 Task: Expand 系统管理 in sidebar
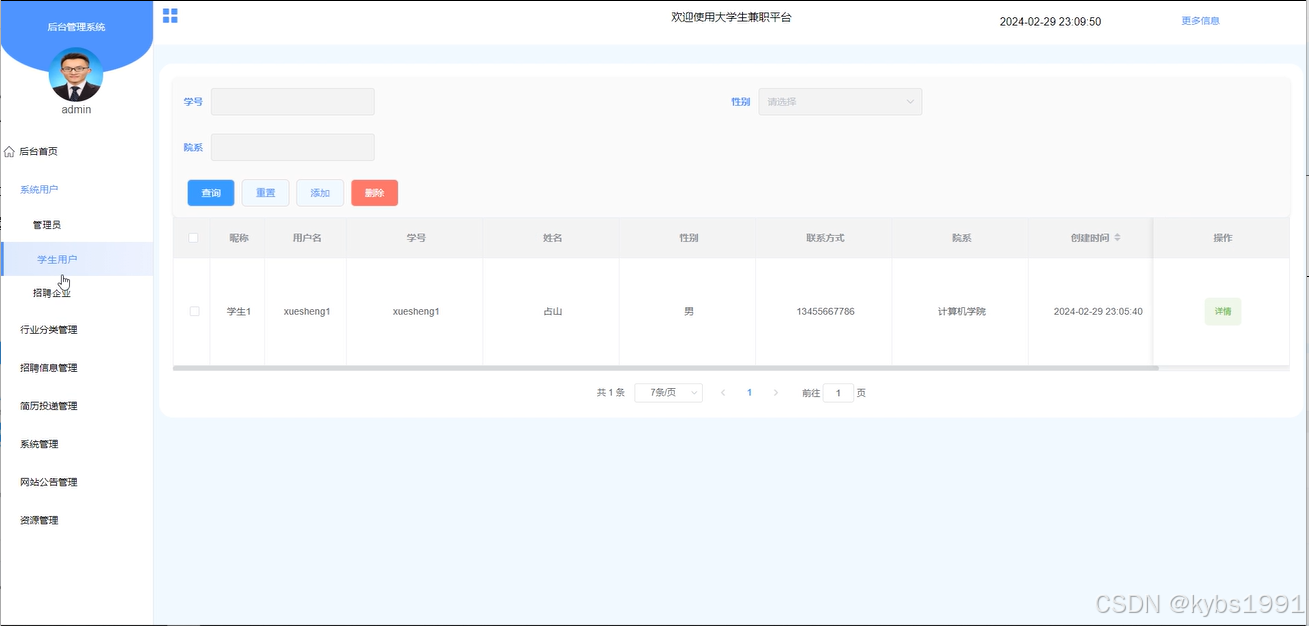(x=39, y=444)
